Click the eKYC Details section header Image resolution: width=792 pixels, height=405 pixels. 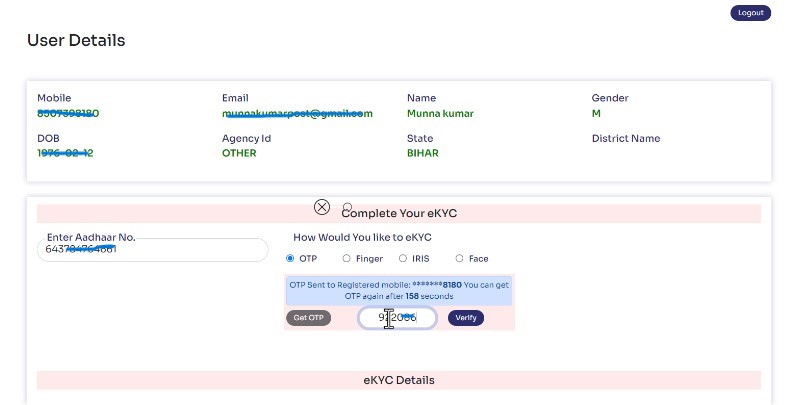[399, 380]
